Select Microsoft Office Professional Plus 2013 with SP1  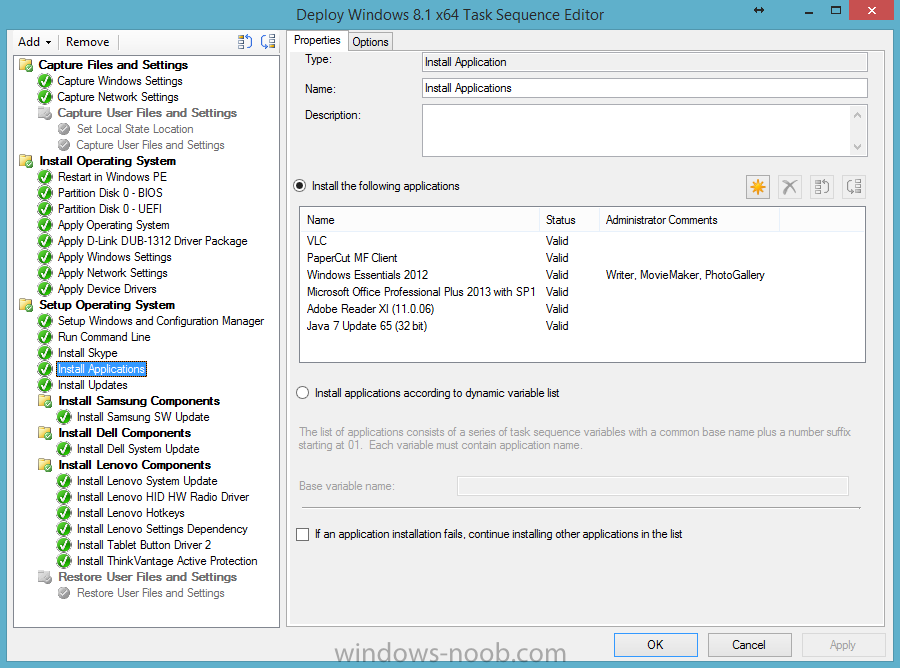point(582,292)
